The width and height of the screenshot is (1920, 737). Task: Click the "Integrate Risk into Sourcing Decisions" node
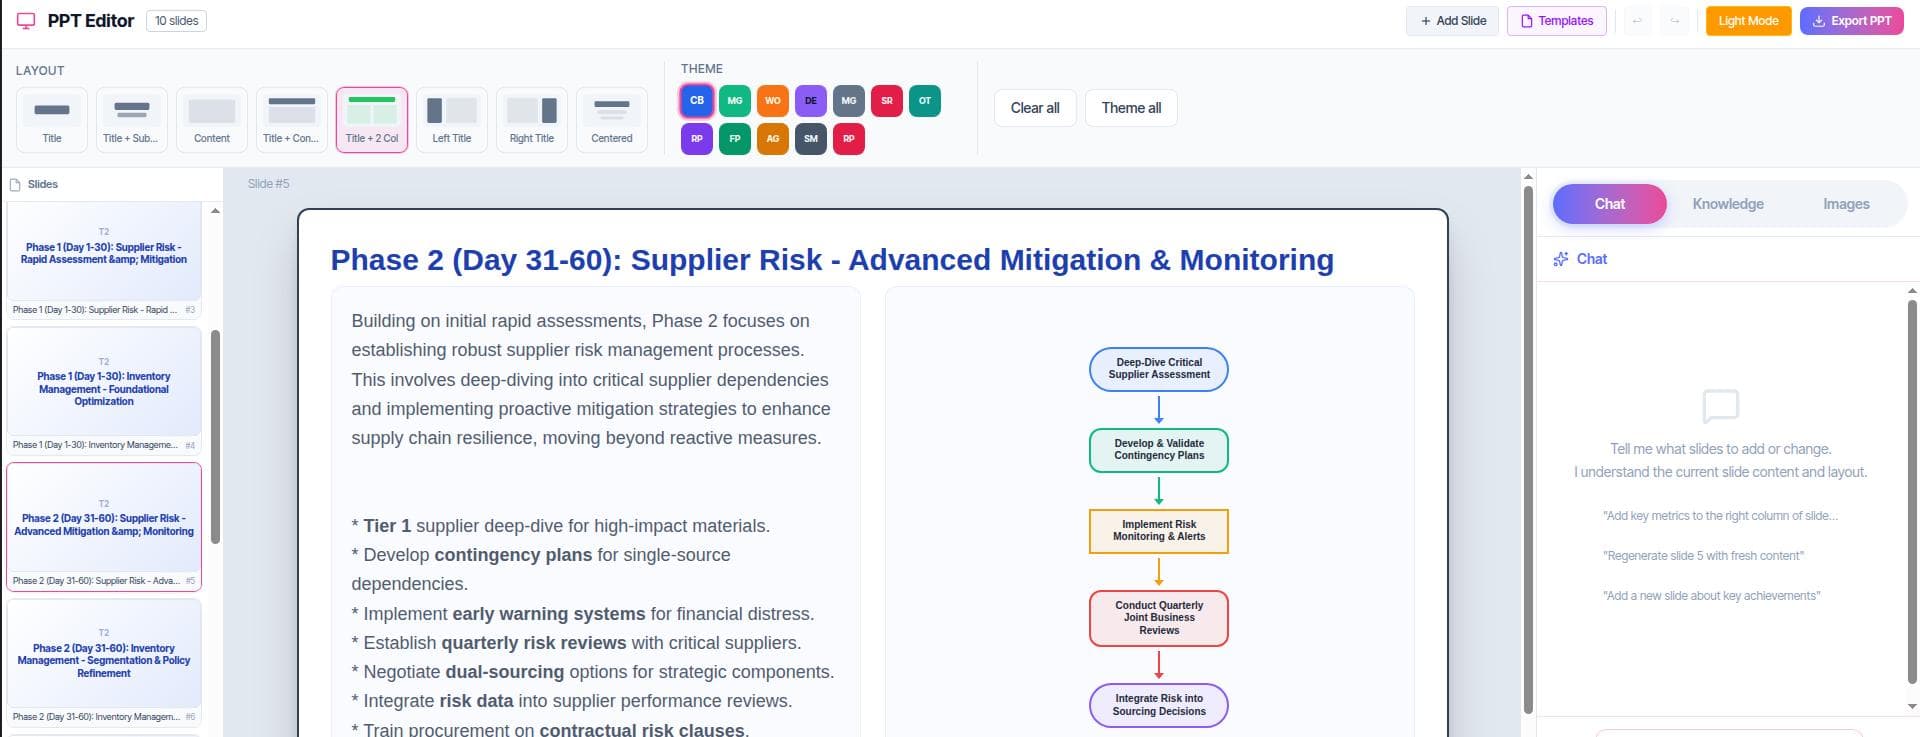point(1159,705)
